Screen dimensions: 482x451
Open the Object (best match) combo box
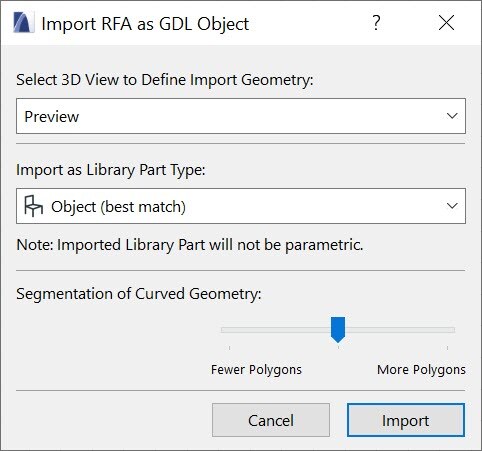241,206
